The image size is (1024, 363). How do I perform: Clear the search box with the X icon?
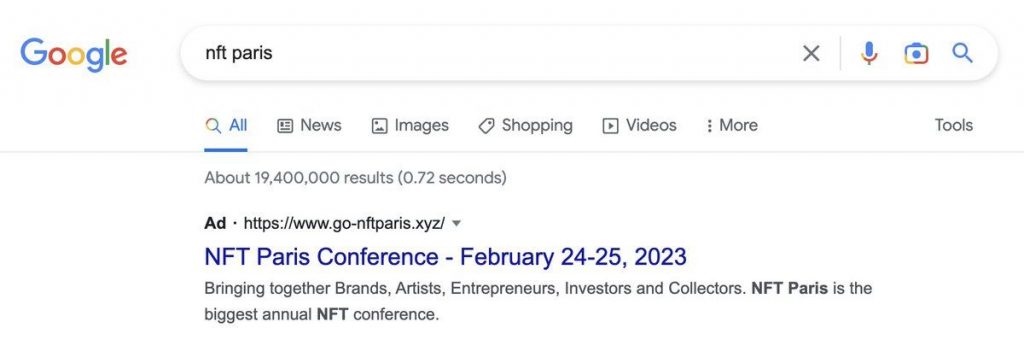[810, 54]
